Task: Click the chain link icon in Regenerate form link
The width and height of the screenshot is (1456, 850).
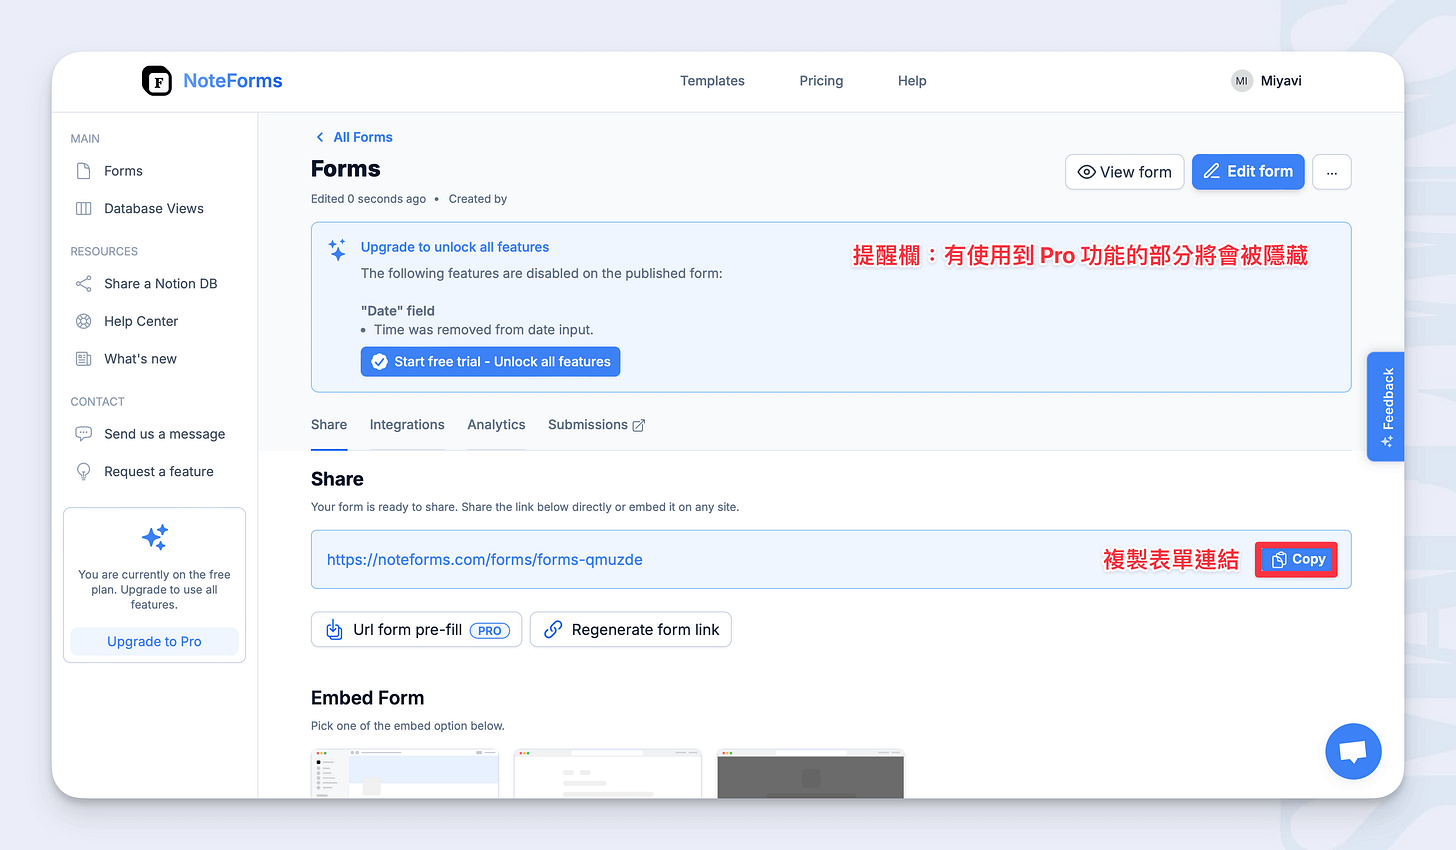Action: click(553, 630)
